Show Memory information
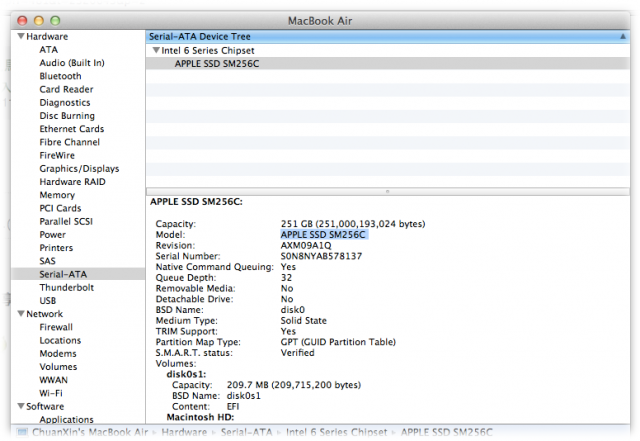 pos(57,195)
